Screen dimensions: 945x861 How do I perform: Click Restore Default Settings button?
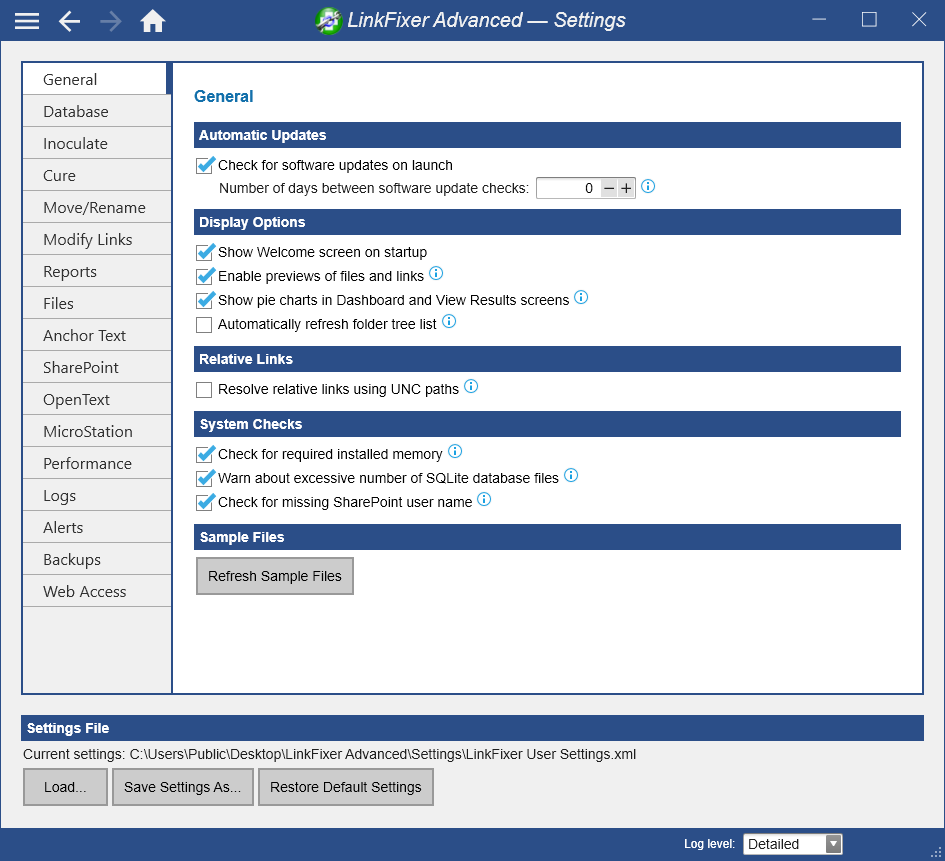point(346,787)
